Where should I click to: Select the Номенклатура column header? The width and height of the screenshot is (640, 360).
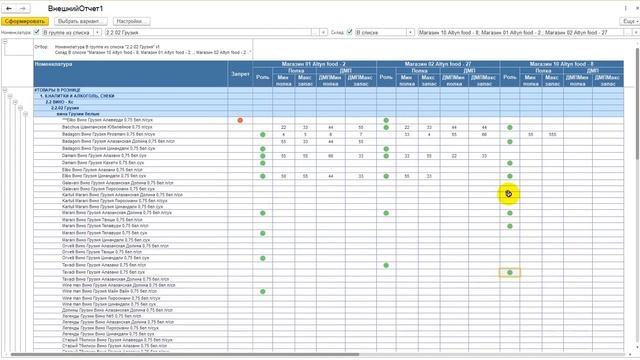(131, 74)
